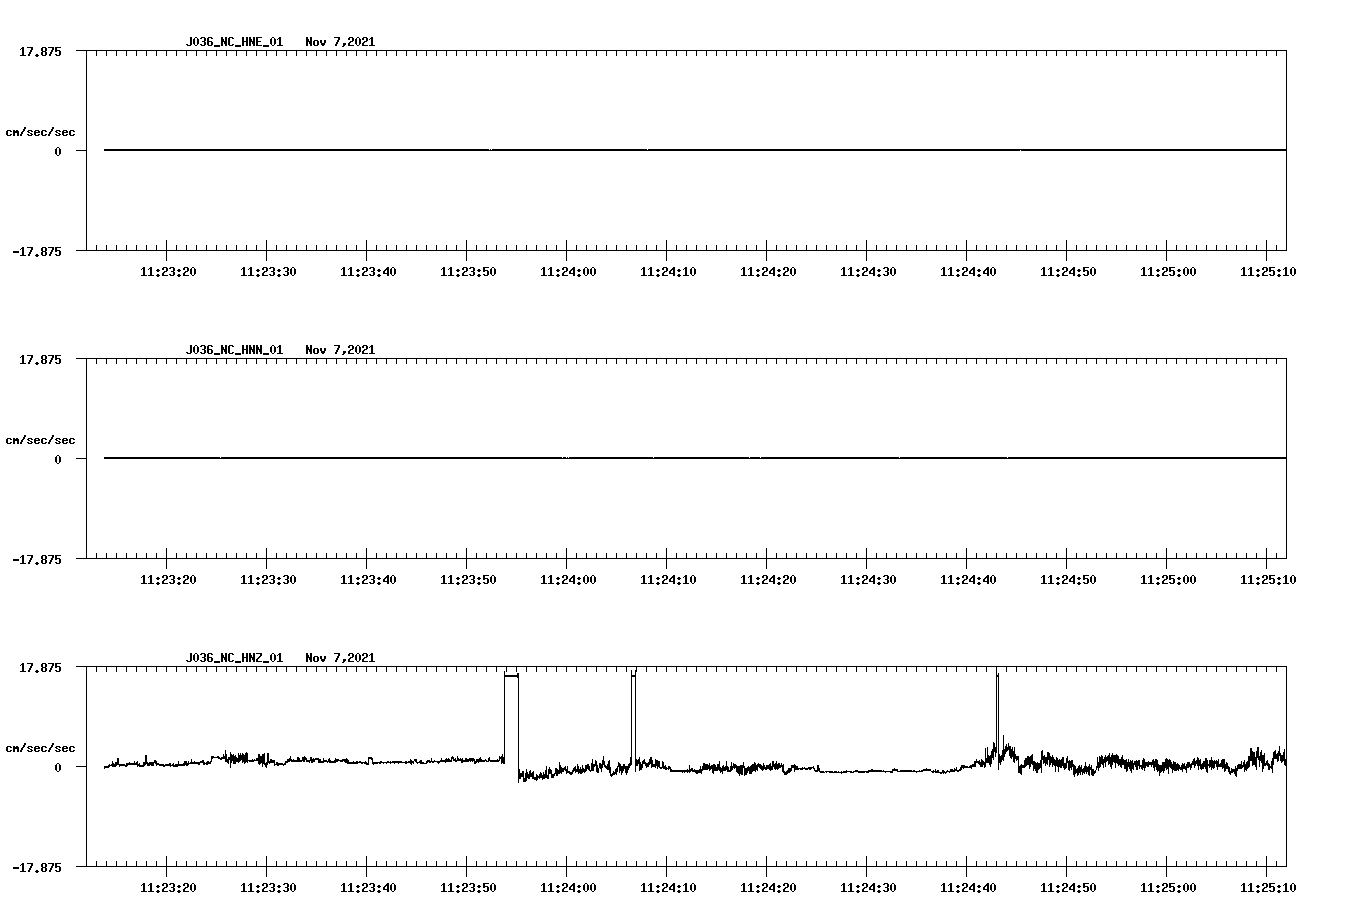
Task: Click the J036_NC_HNE_01 channel title
Action: [x=234, y=42]
